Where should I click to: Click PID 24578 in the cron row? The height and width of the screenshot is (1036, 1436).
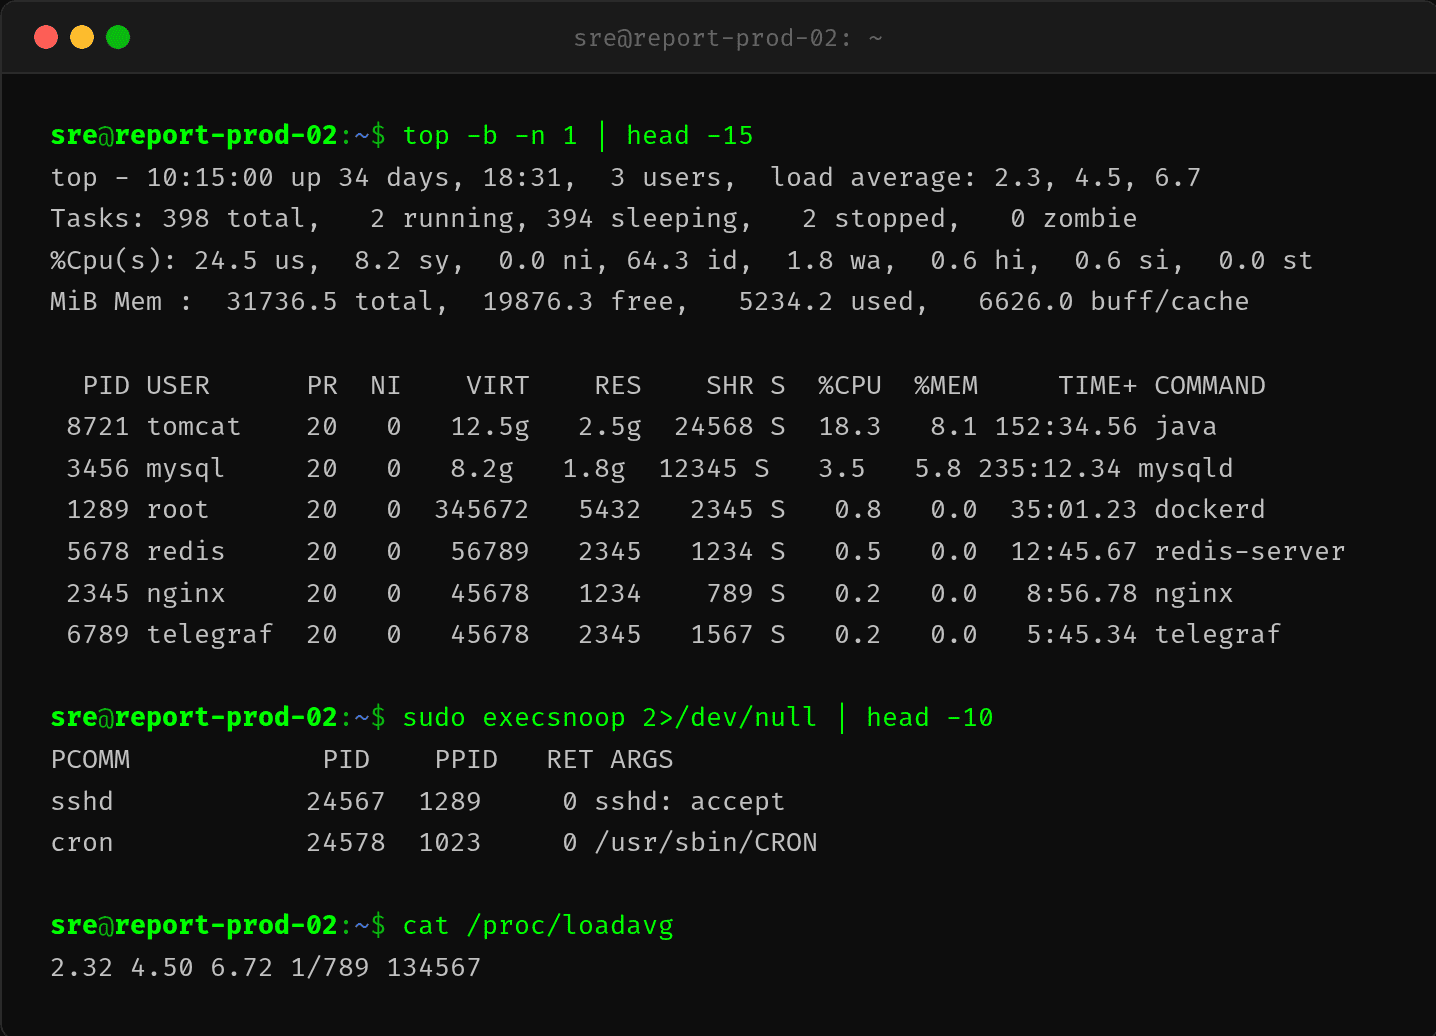coord(346,843)
